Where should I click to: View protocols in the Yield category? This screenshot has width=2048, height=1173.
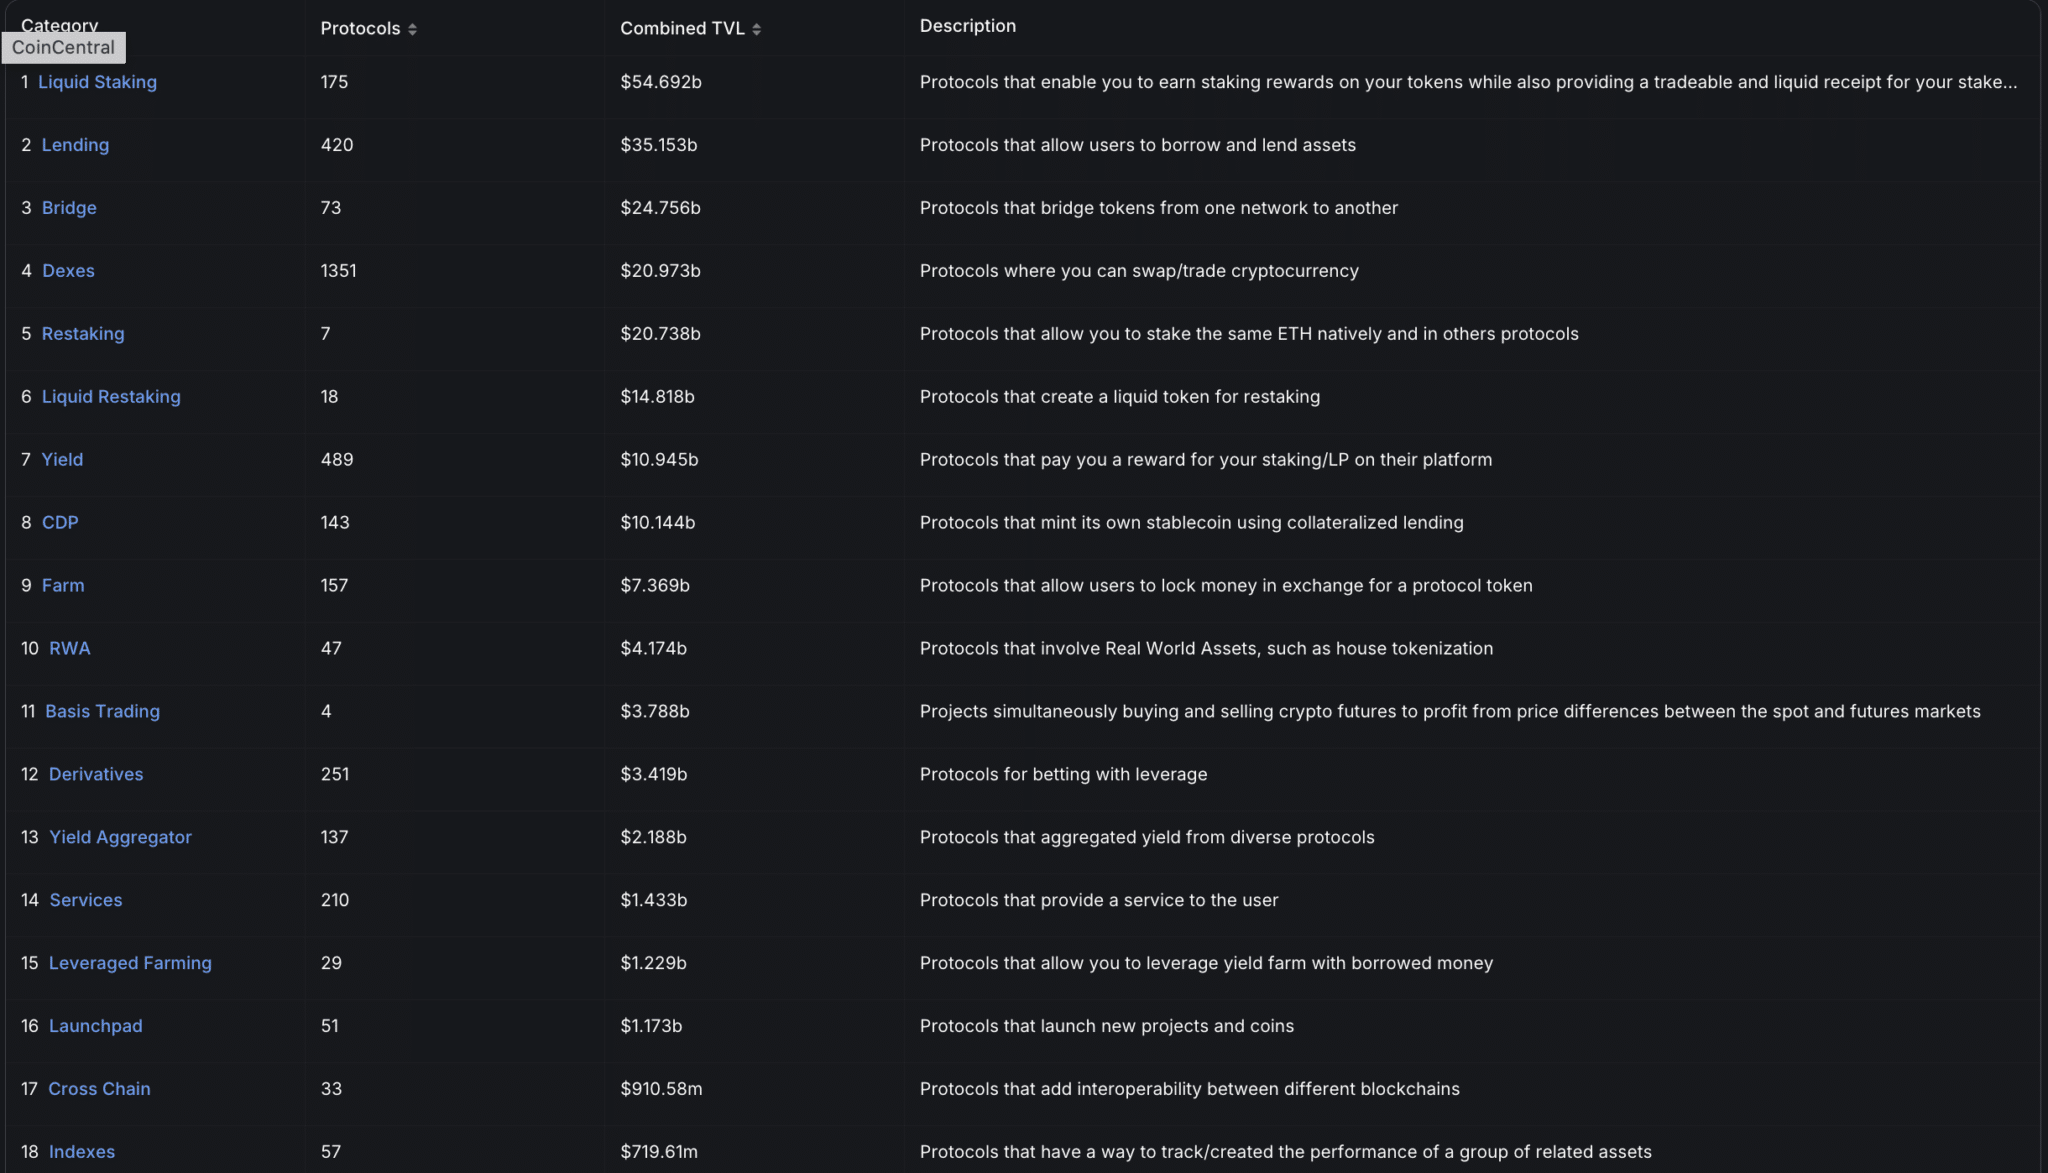pyautogui.click(x=63, y=459)
